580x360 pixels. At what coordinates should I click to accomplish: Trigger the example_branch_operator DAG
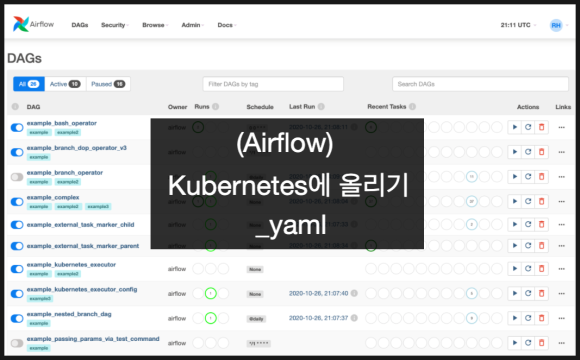(515, 177)
